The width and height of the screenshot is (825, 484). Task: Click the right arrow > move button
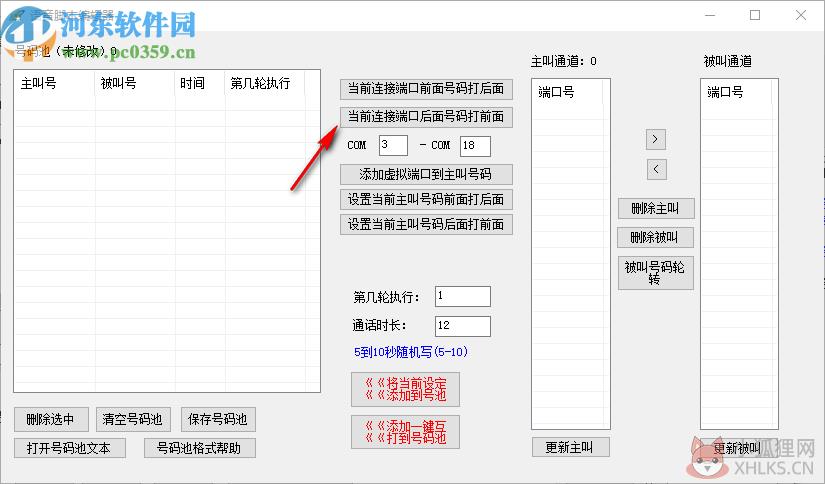tap(656, 139)
